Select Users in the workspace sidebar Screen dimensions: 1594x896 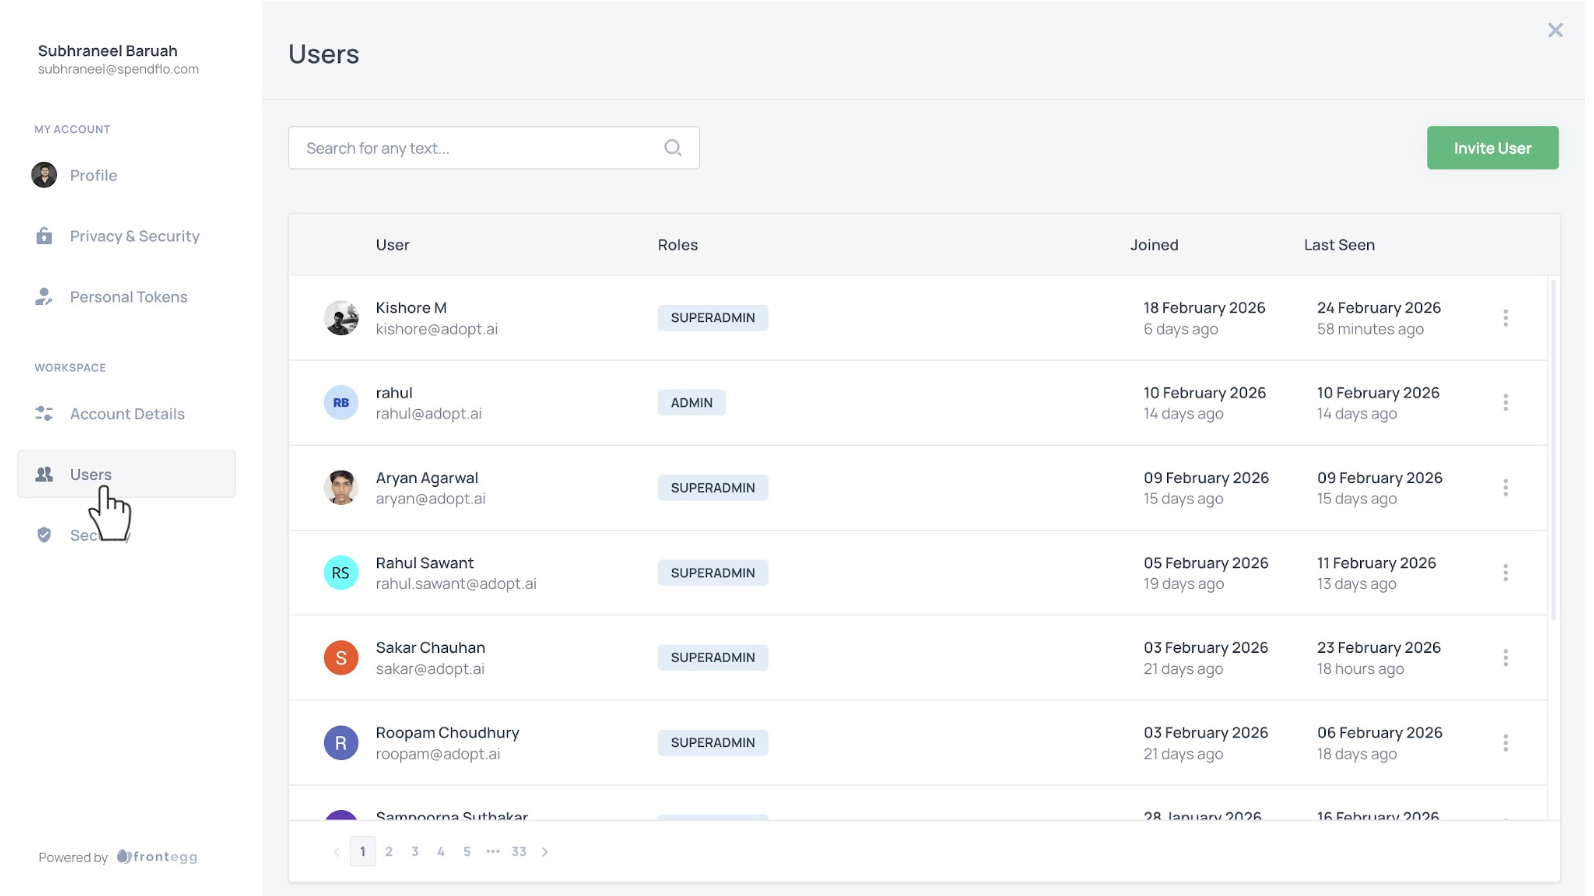[91, 475]
